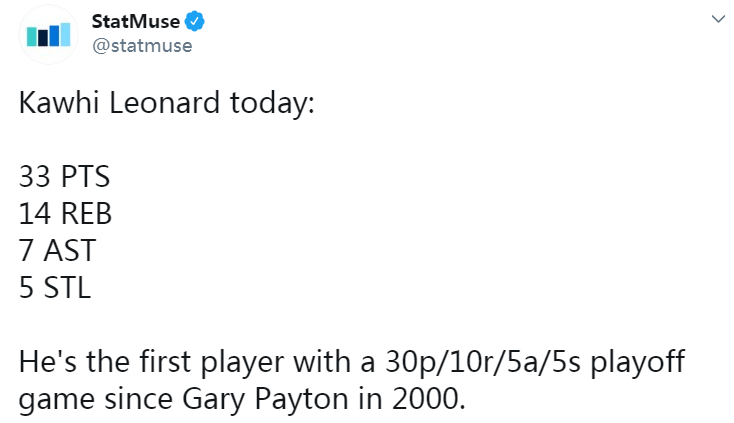Viewport: 734px width, 423px height.
Task: Click the "Gary Payton" name in tweet
Action: click(x=265, y=400)
